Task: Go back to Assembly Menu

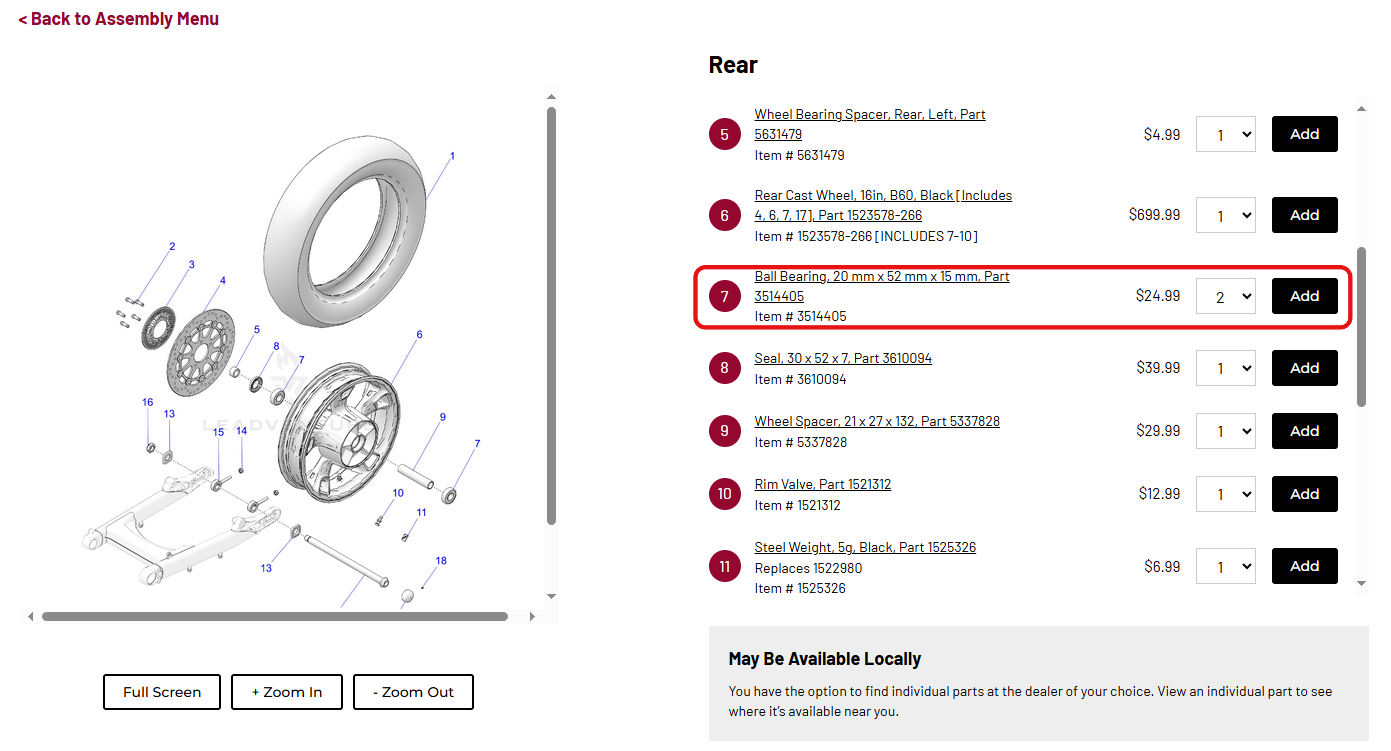Action: [119, 19]
